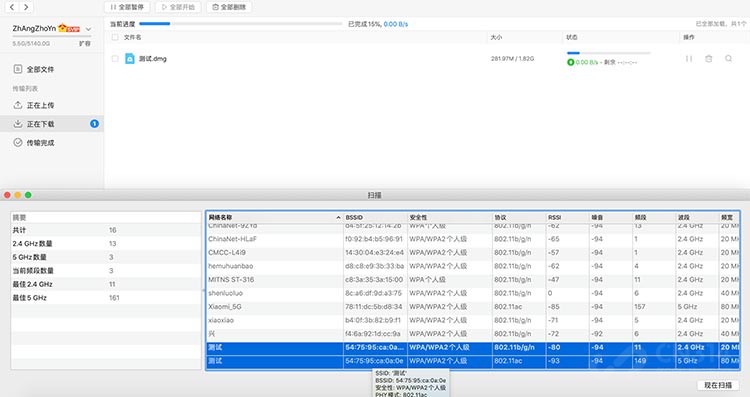
Task: Click the 频段 column header
Action: point(654,217)
